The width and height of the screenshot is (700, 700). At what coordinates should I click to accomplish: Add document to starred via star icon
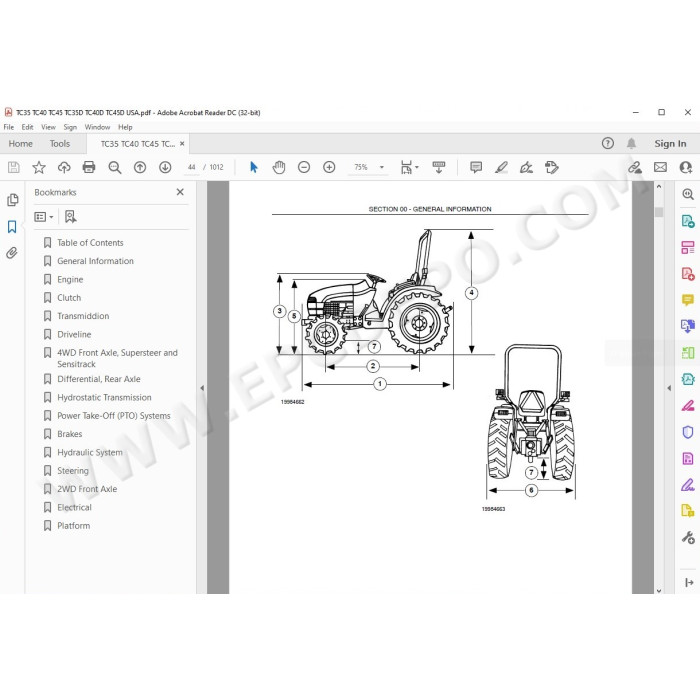39,167
